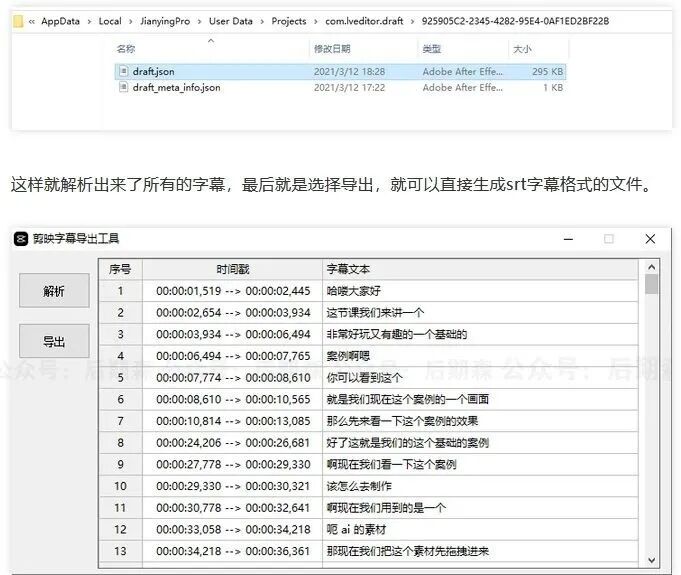This screenshot has height=575, width=681.
Task: Go to User Data in the breadcrumb
Action: coord(231,21)
